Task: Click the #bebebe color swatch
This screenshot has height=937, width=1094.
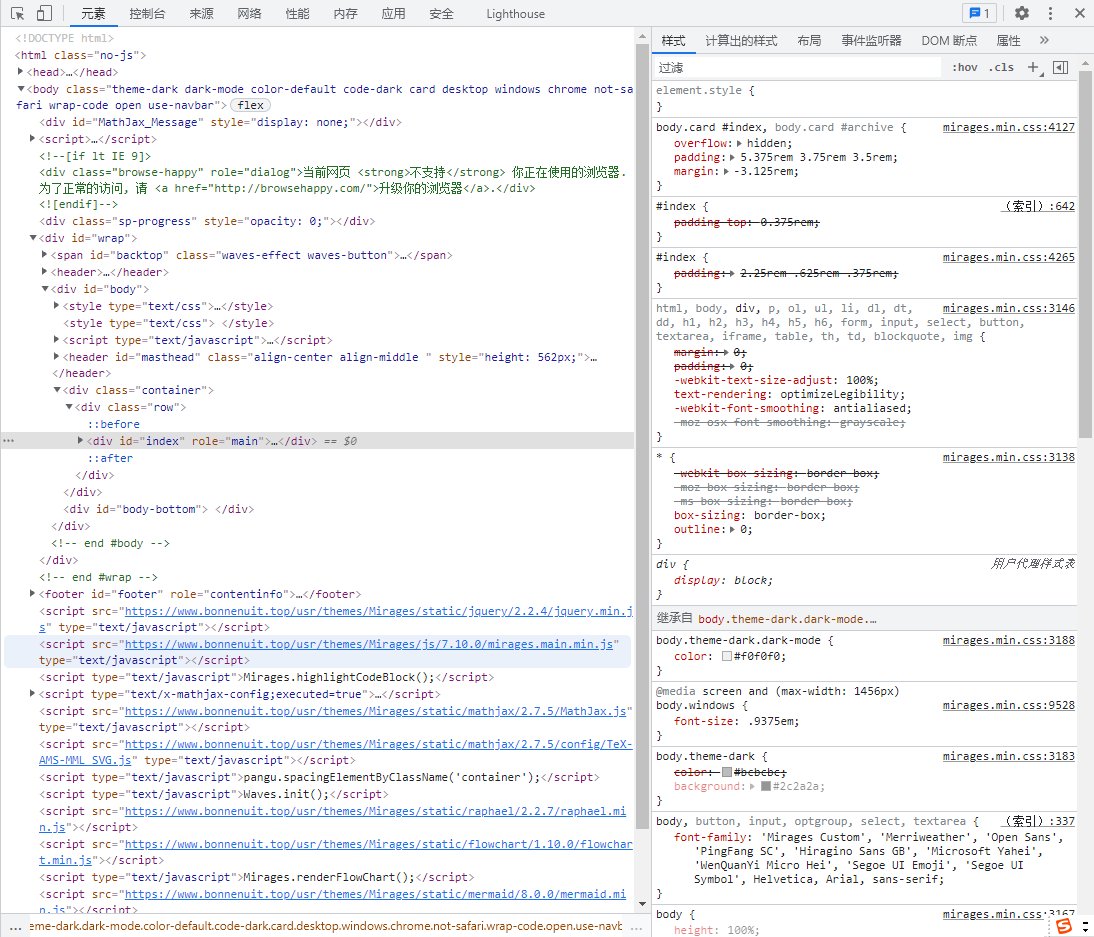Action: [727, 772]
